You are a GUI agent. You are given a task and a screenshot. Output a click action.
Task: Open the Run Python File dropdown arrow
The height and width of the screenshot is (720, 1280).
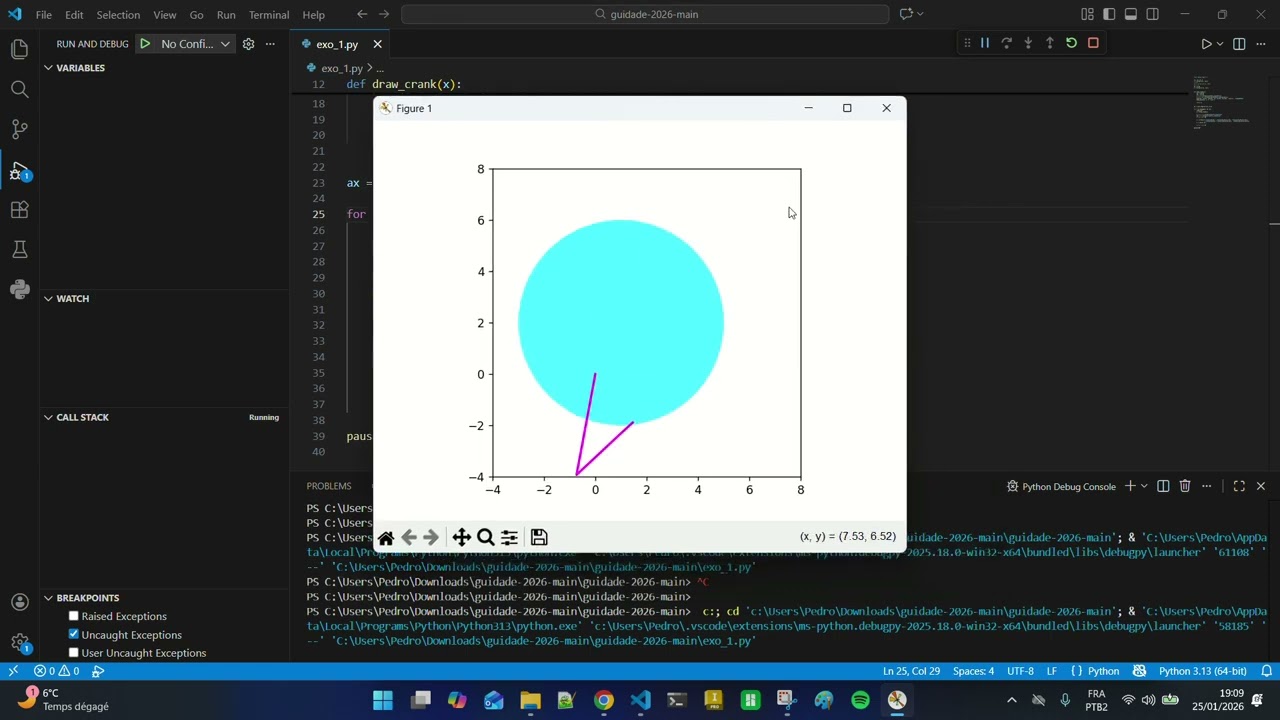[1220, 44]
